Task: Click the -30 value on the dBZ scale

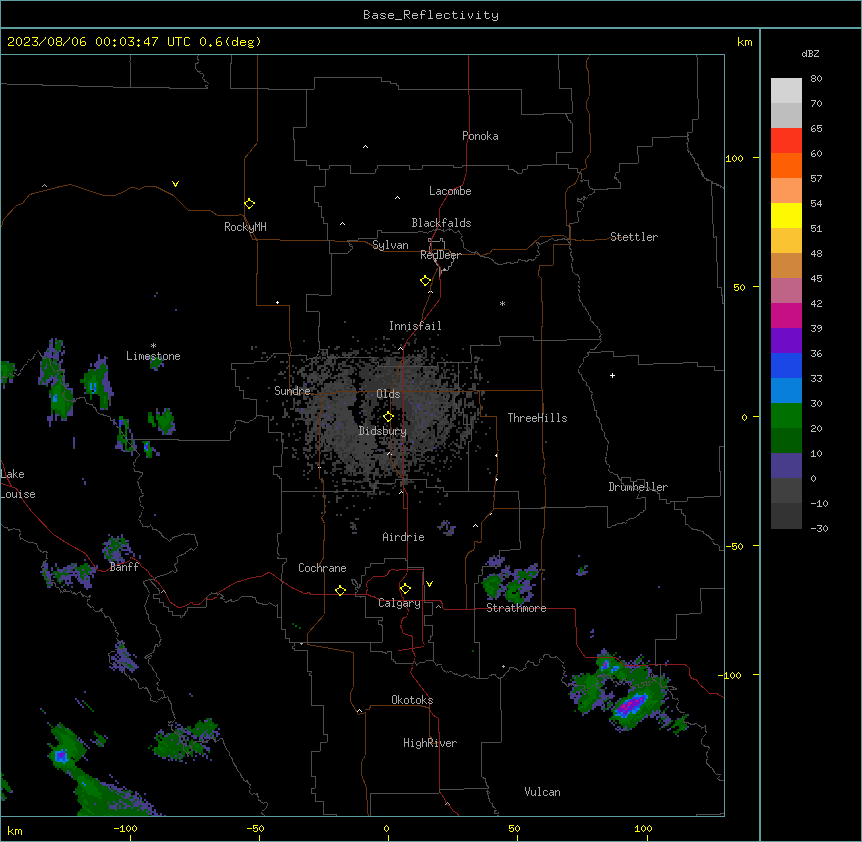Action: coord(819,529)
